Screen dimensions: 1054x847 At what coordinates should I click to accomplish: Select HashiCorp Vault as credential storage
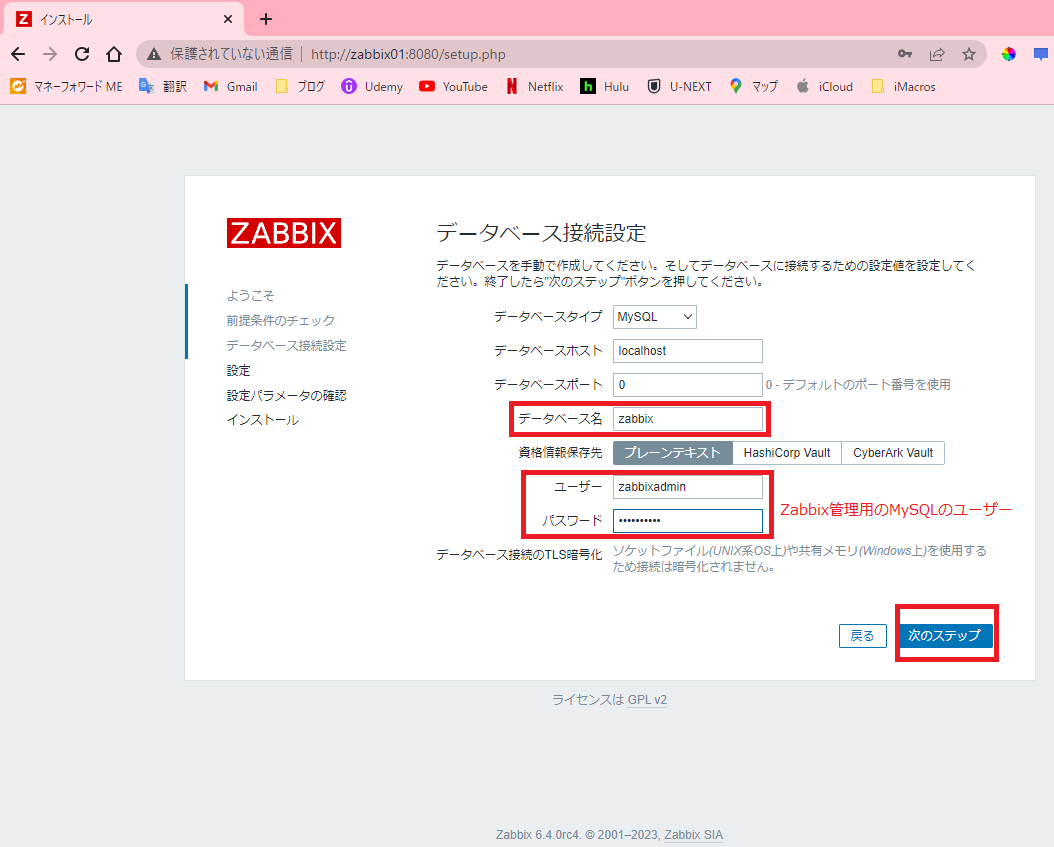coord(786,452)
